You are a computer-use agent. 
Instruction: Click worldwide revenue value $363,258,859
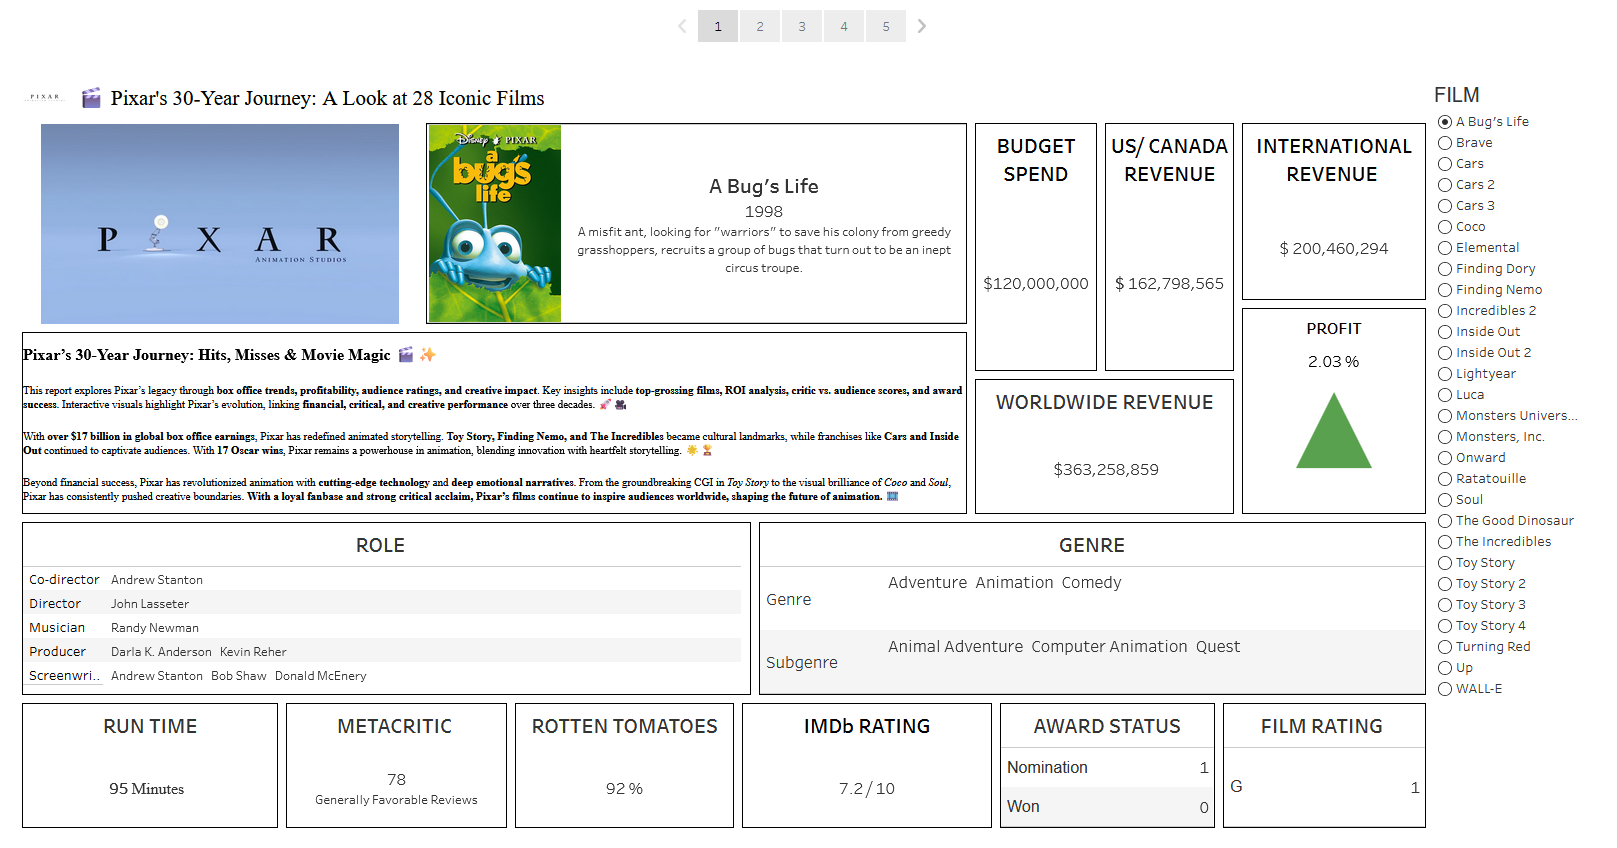[1106, 470]
